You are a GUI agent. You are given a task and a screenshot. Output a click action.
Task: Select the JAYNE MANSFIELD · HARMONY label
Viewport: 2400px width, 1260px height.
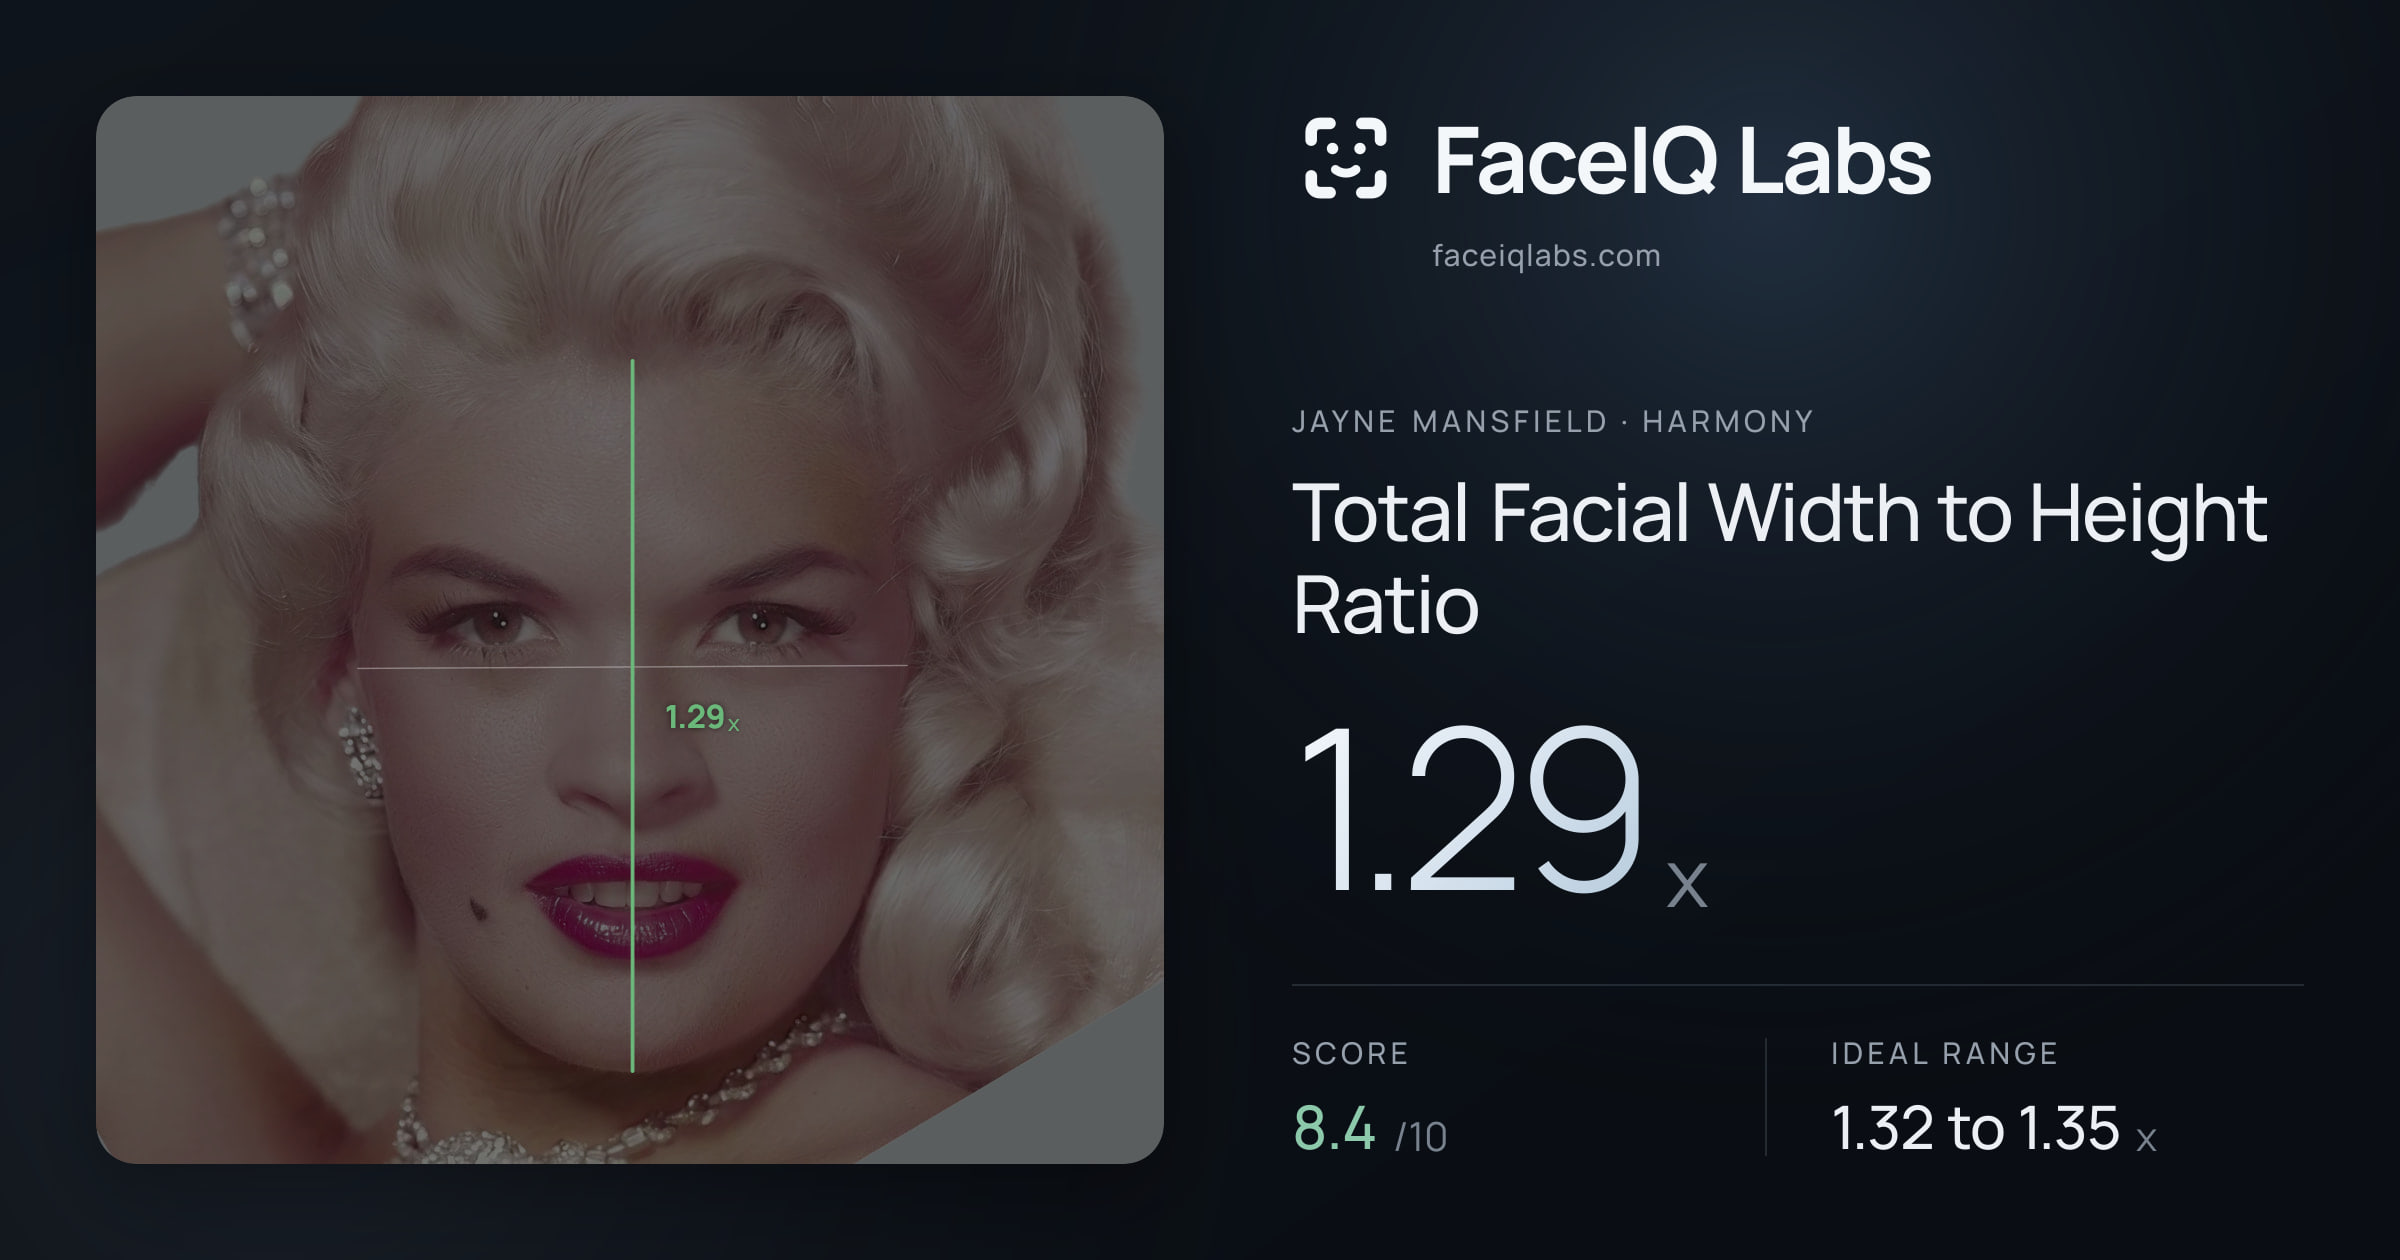[x=1552, y=422]
